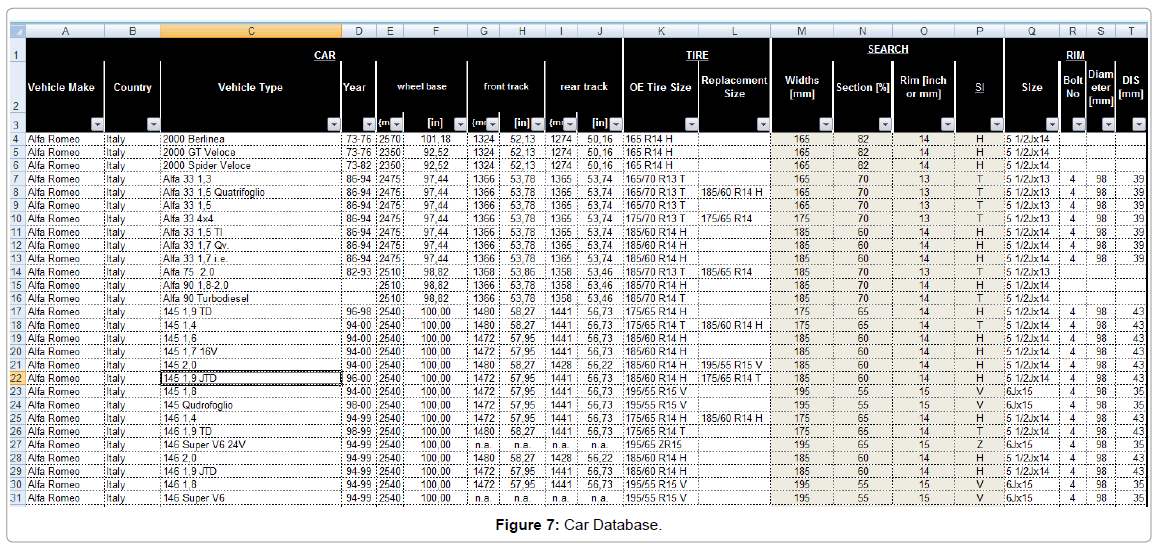Select the 185/65 R14 replacement size cell
The width and height of the screenshot is (1159, 548).
(x=734, y=271)
